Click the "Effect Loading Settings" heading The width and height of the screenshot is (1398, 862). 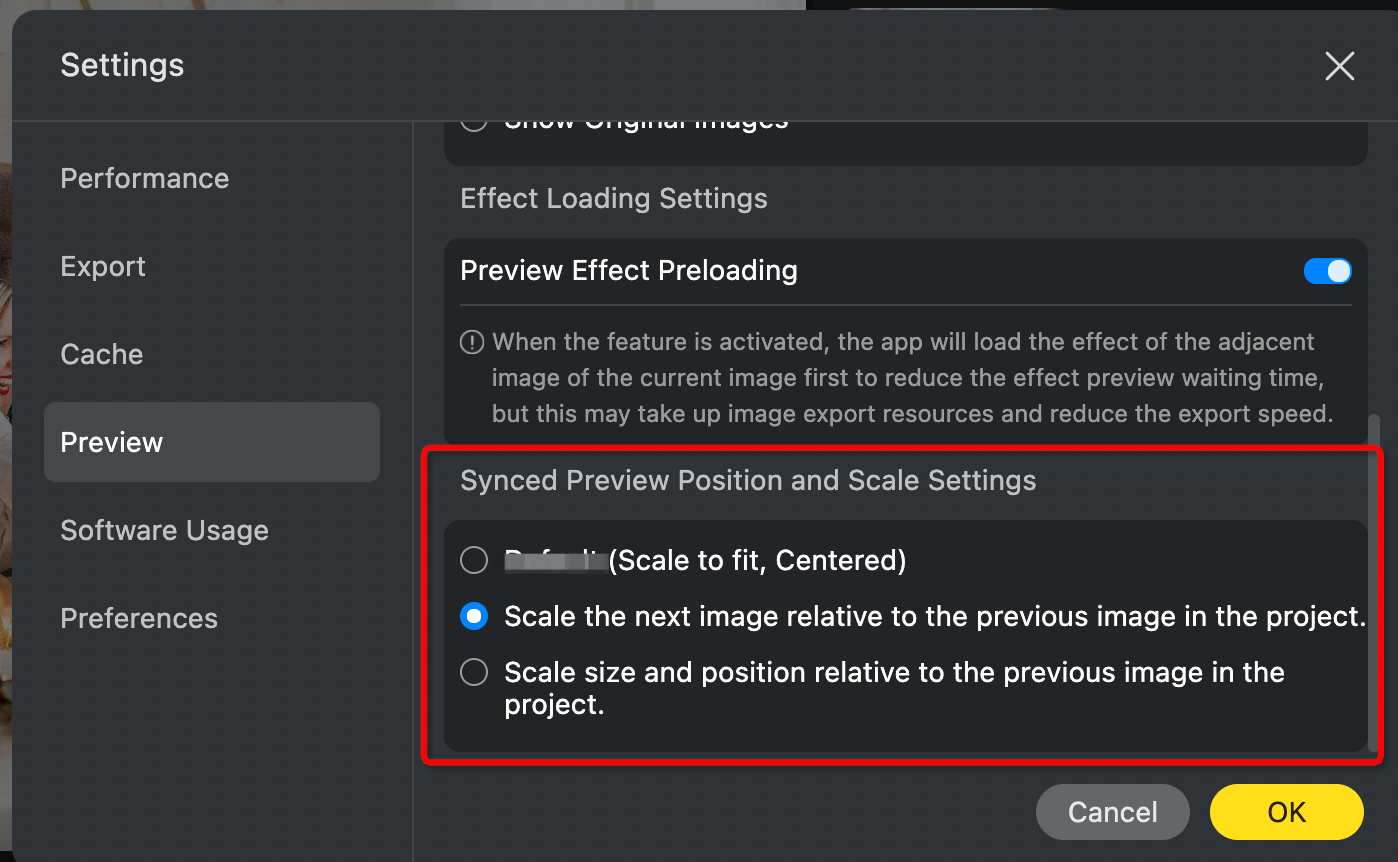tap(614, 198)
